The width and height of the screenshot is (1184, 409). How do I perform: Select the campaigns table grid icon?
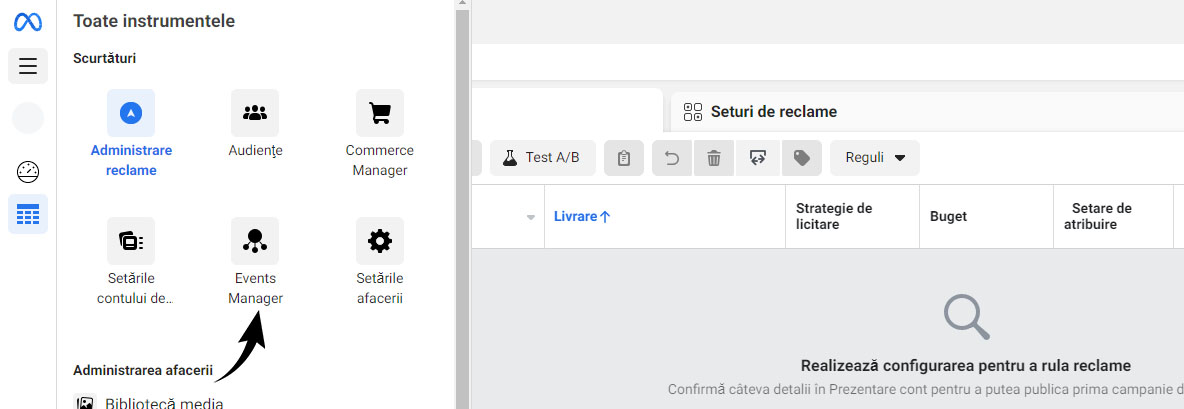coord(28,214)
